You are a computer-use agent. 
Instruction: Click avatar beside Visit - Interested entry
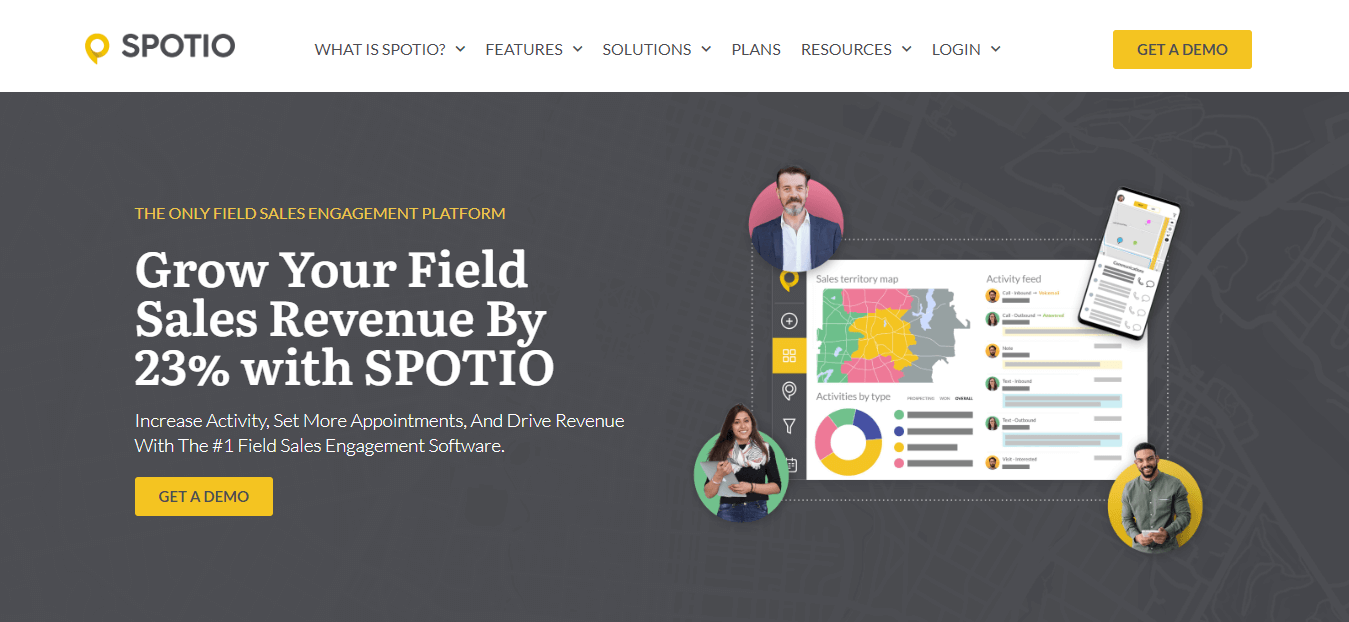(x=992, y=462)
